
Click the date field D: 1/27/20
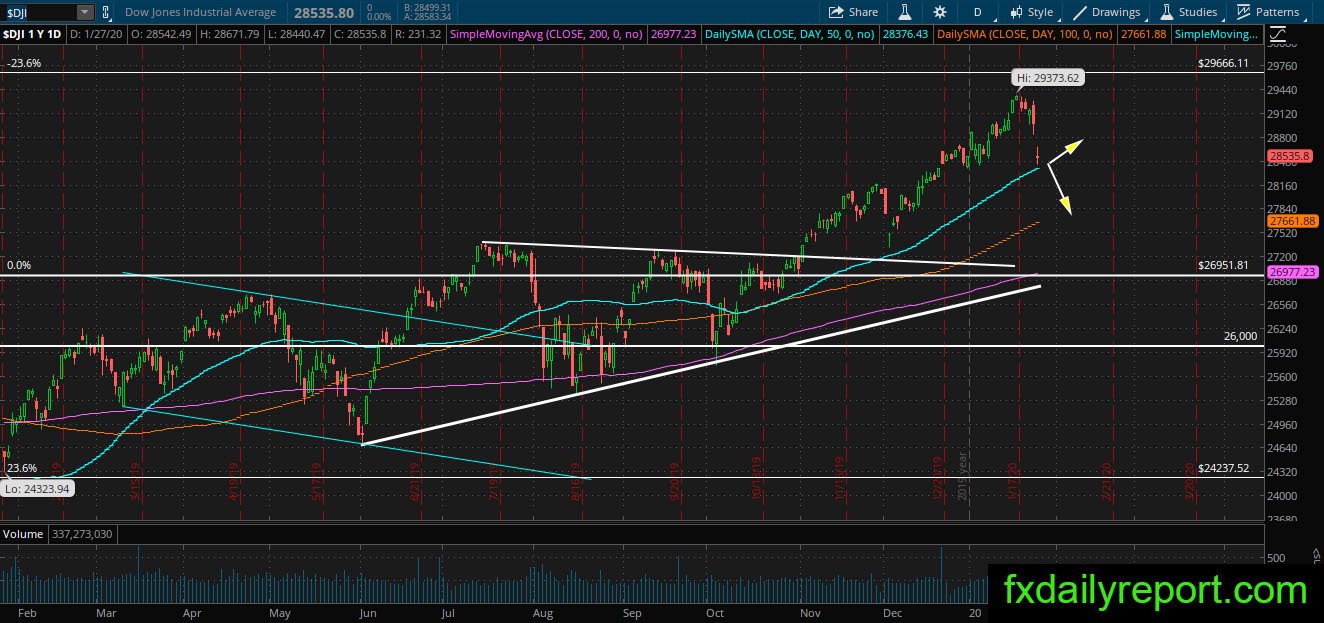point(98,34)
